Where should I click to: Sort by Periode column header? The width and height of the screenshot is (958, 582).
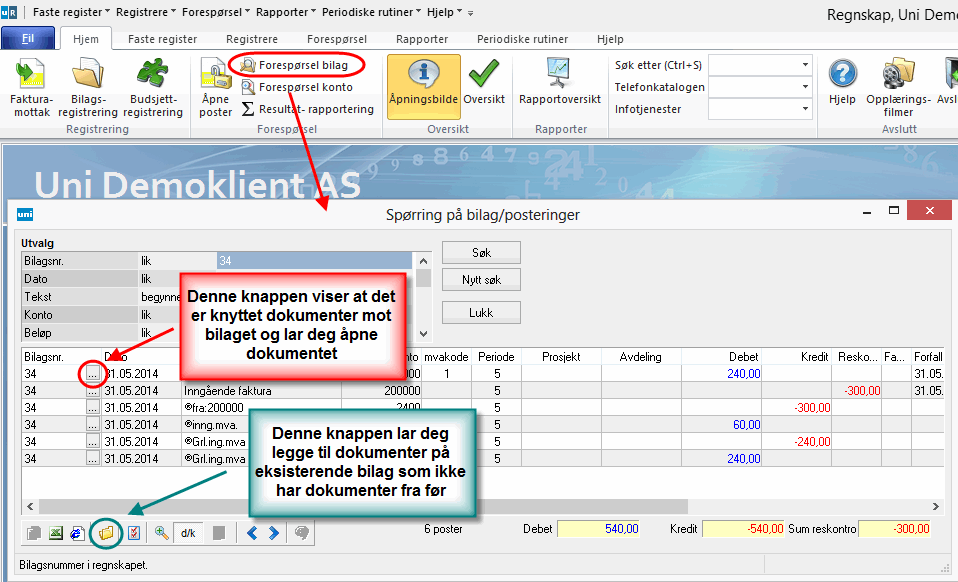click(496, 357)
